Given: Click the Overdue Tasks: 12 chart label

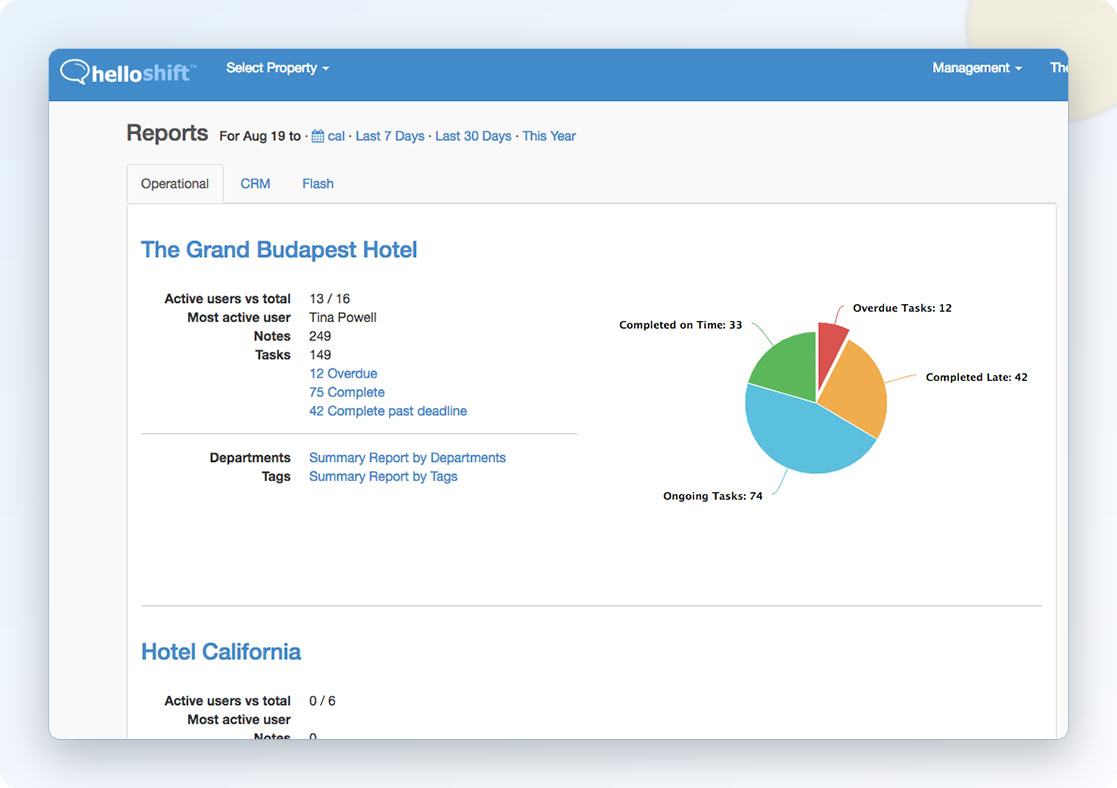Looking at the screenshot, I should 902,308.
